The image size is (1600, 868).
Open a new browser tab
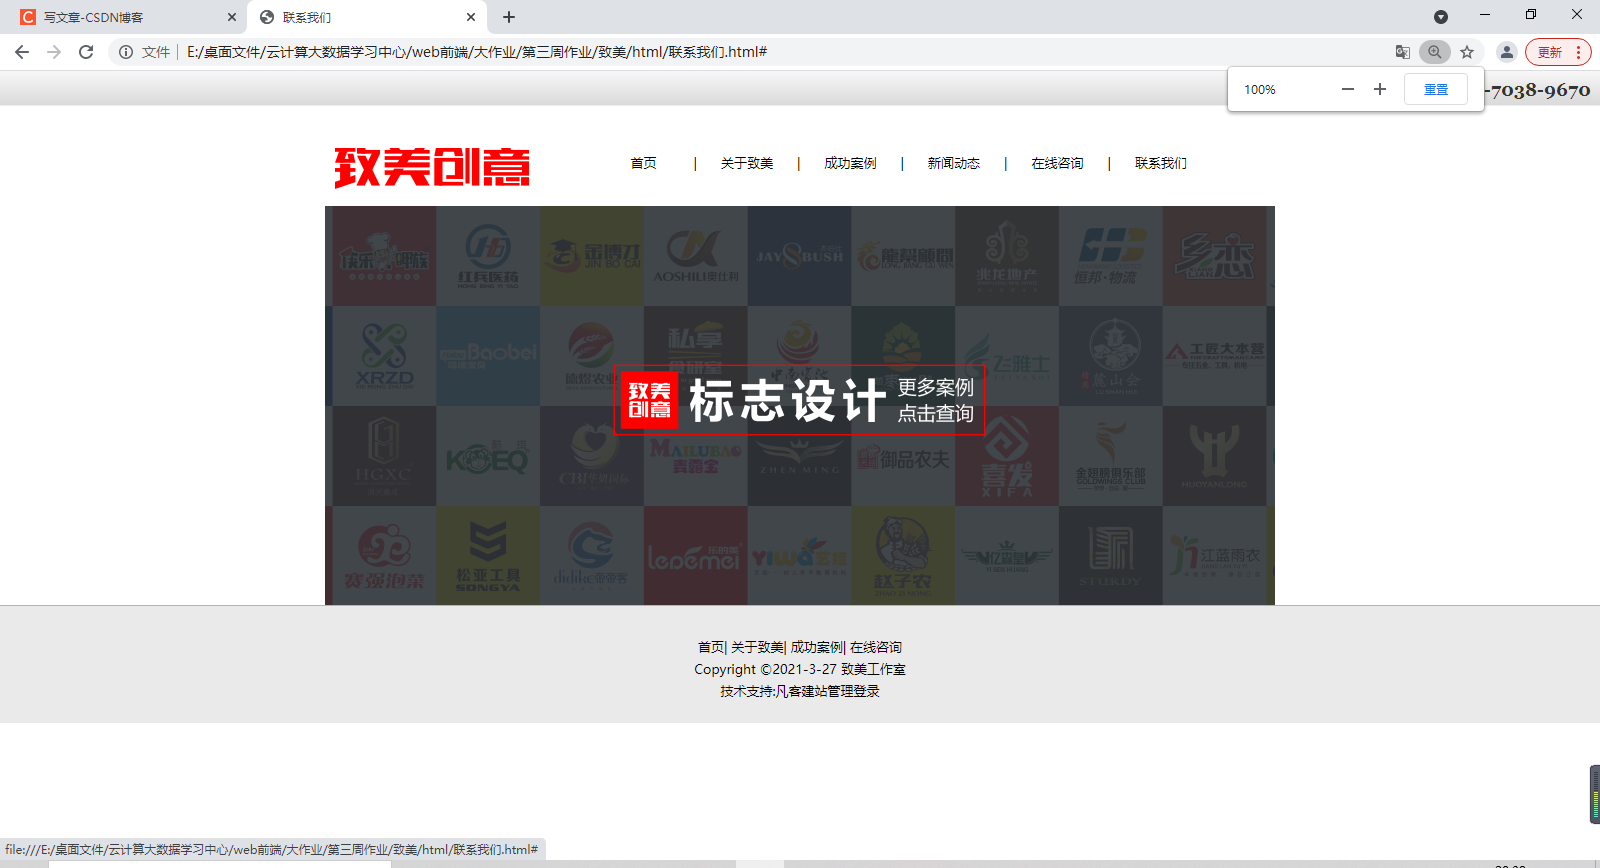click(x=509, y=17)
